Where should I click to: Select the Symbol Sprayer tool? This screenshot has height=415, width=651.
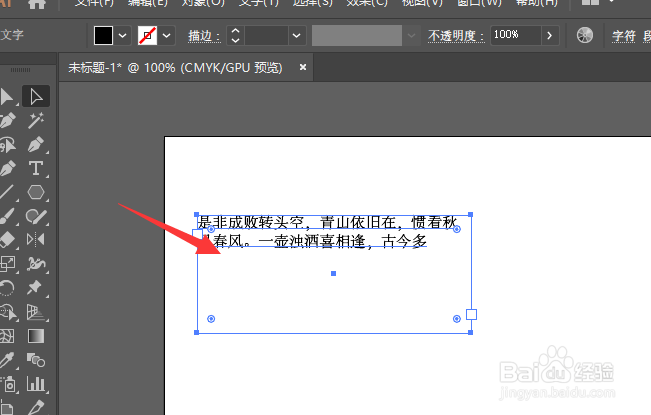tap(8, 385)
